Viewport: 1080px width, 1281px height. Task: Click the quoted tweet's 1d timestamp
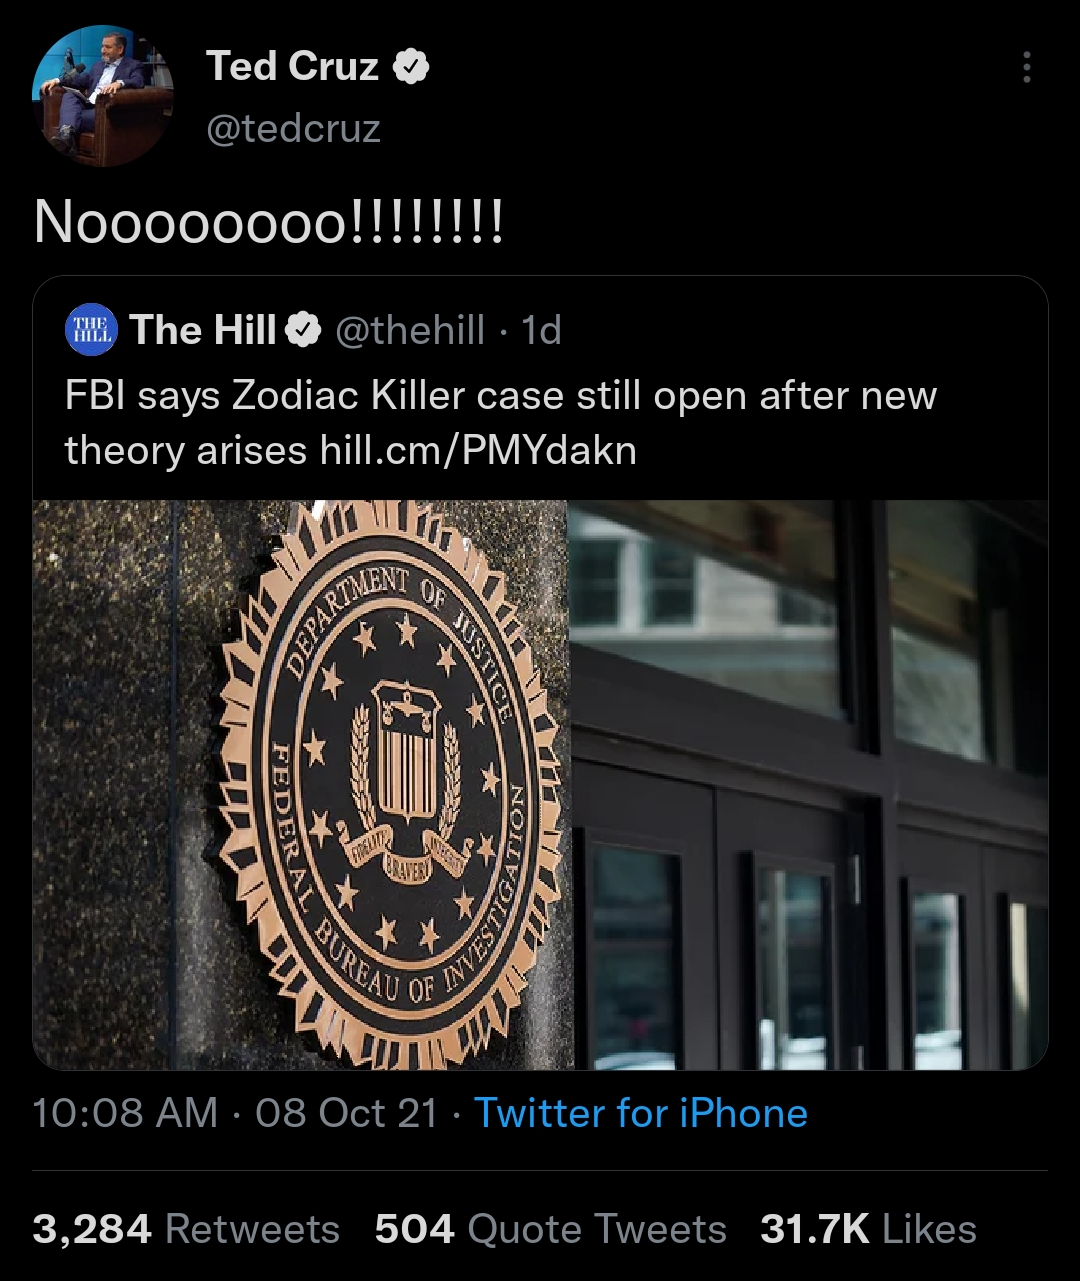tap(542, 330)
